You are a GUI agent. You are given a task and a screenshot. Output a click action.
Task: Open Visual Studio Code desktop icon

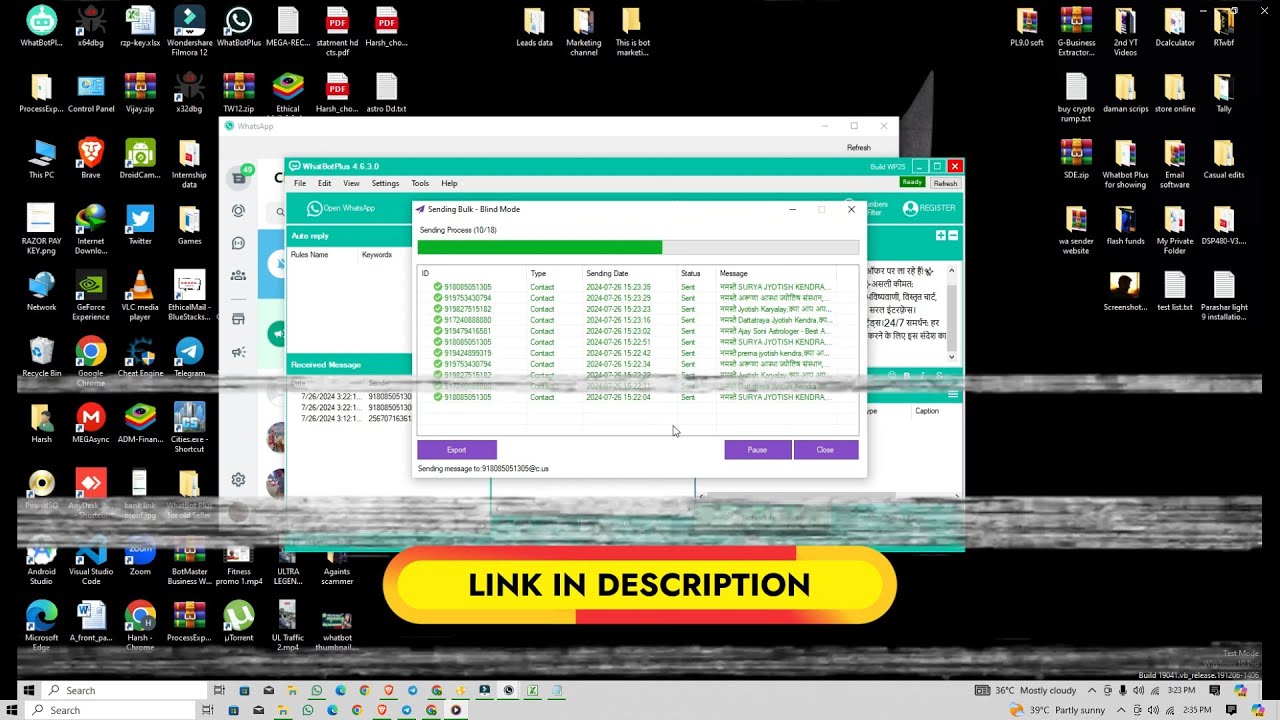(91, 561)
